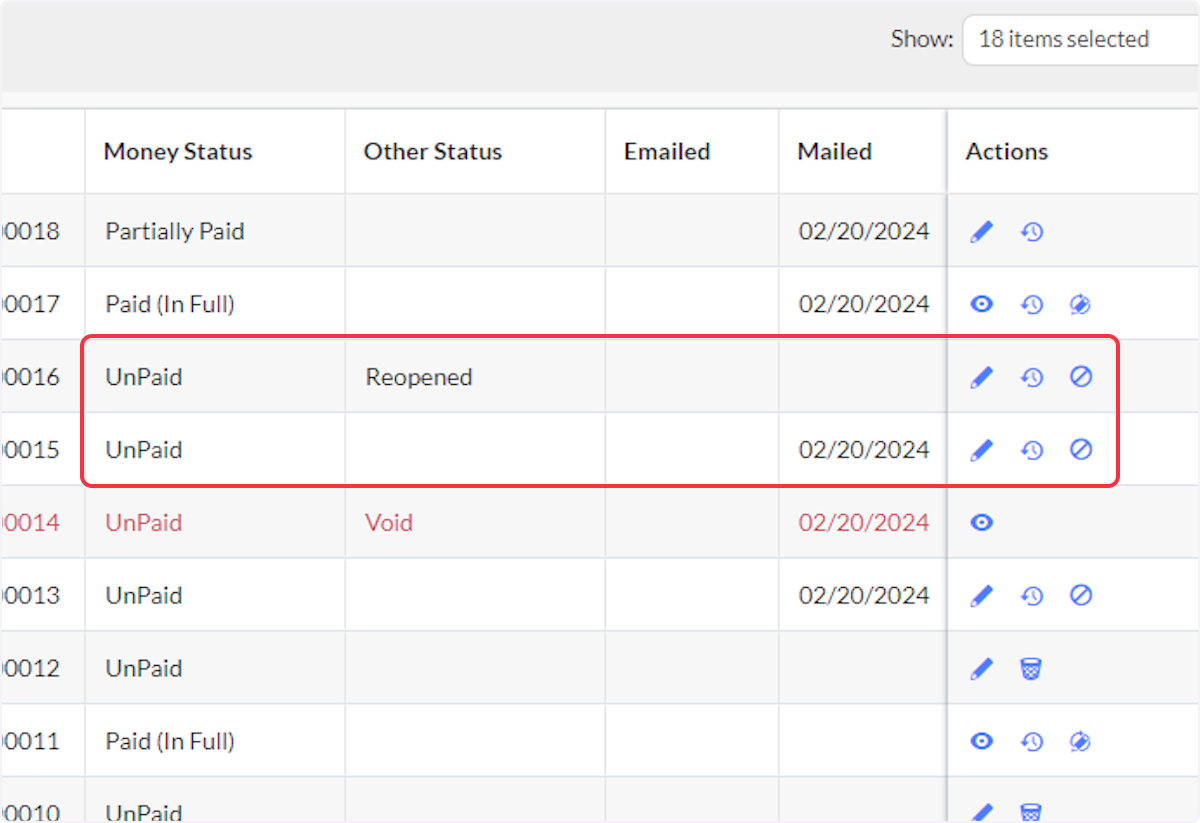The width and height of the screenshot is (1200, 823).
Task: Edit the Reopened invoice in row 0016
Action: coord(982,377)
